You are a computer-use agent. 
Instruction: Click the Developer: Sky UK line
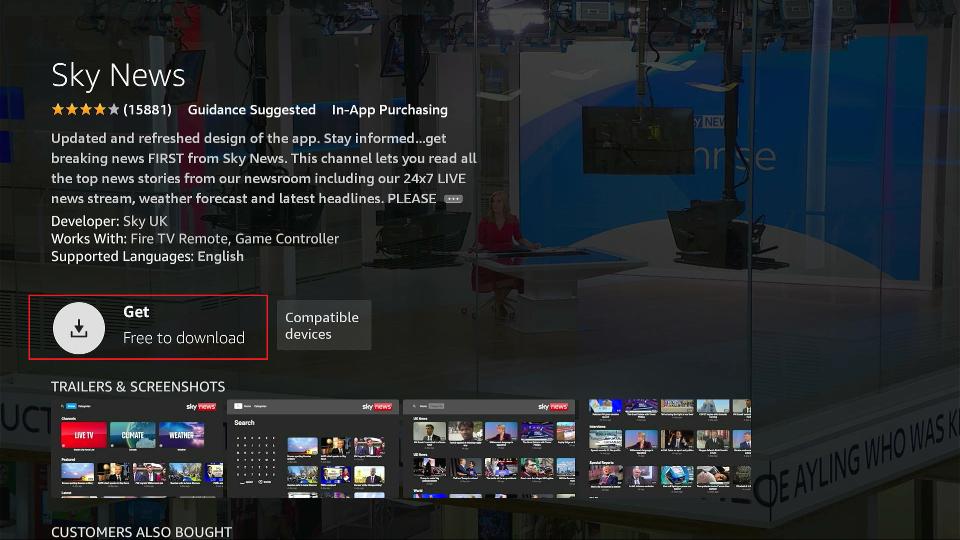109,221
